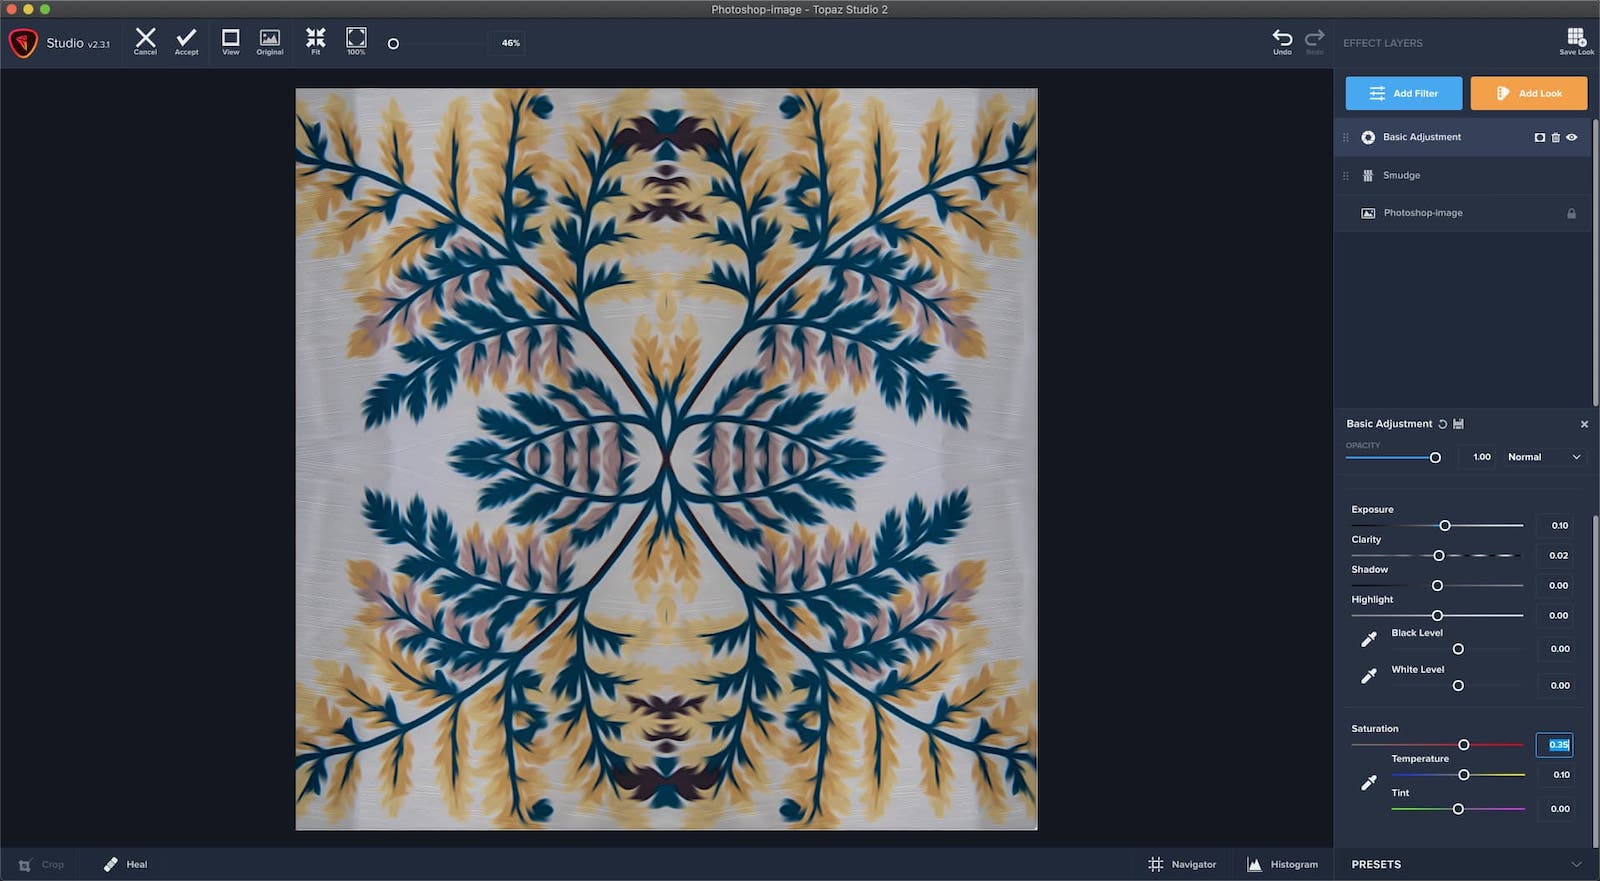This screenshot has height=881, width=1600.
Task: Select the Smudge effect layer
Action: point(1401,176)
